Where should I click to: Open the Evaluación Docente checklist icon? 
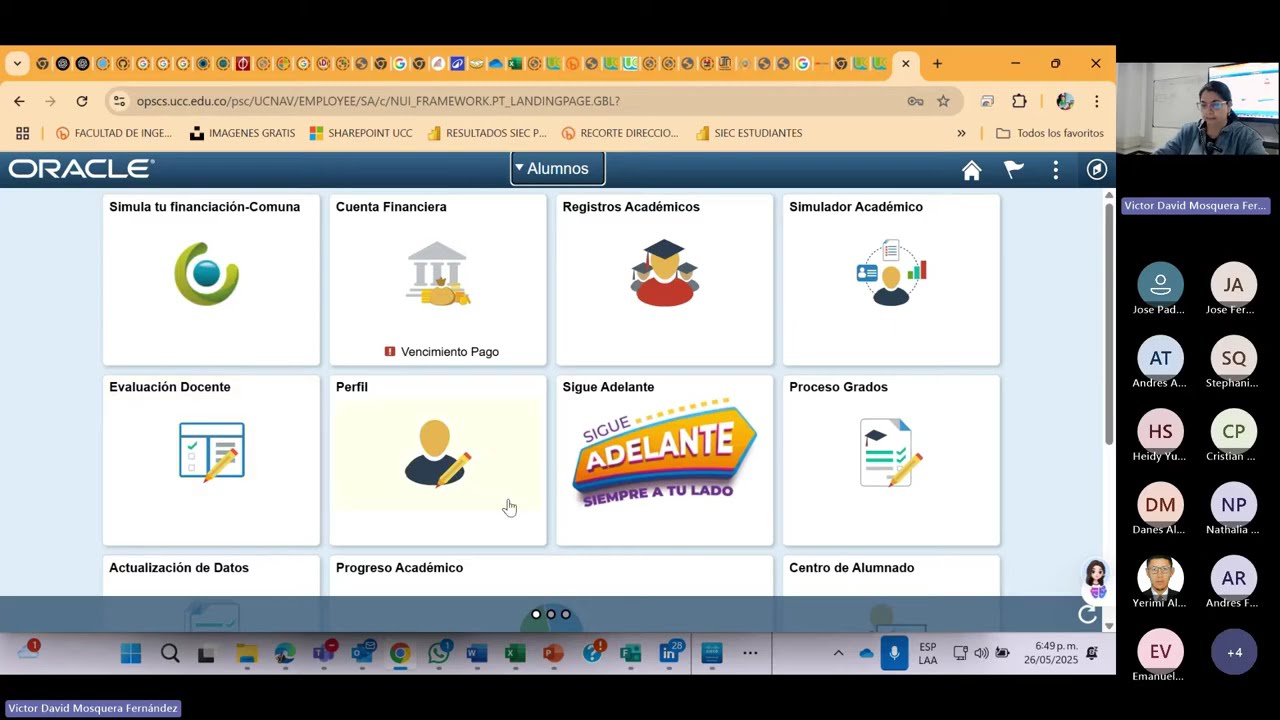click(211, 452)
